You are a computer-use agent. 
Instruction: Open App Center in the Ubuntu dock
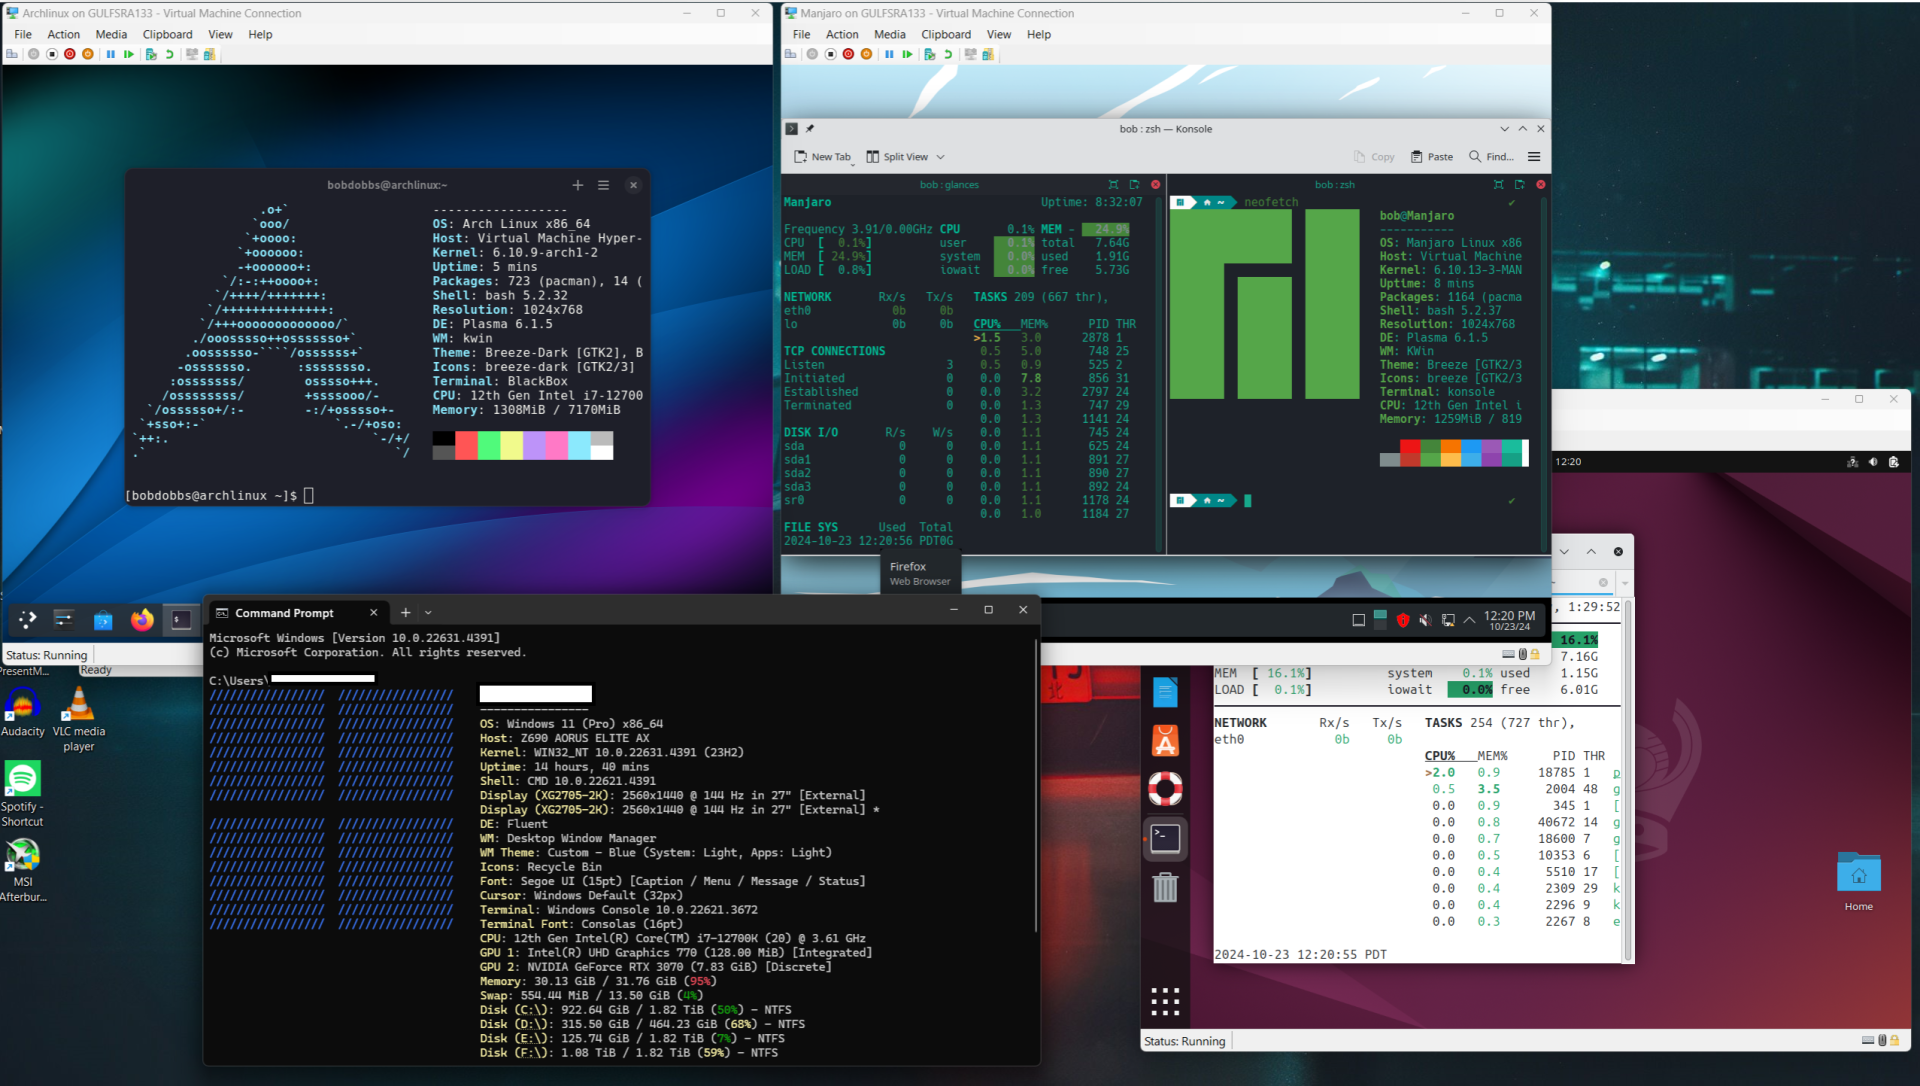click(x=1165, y=740)
